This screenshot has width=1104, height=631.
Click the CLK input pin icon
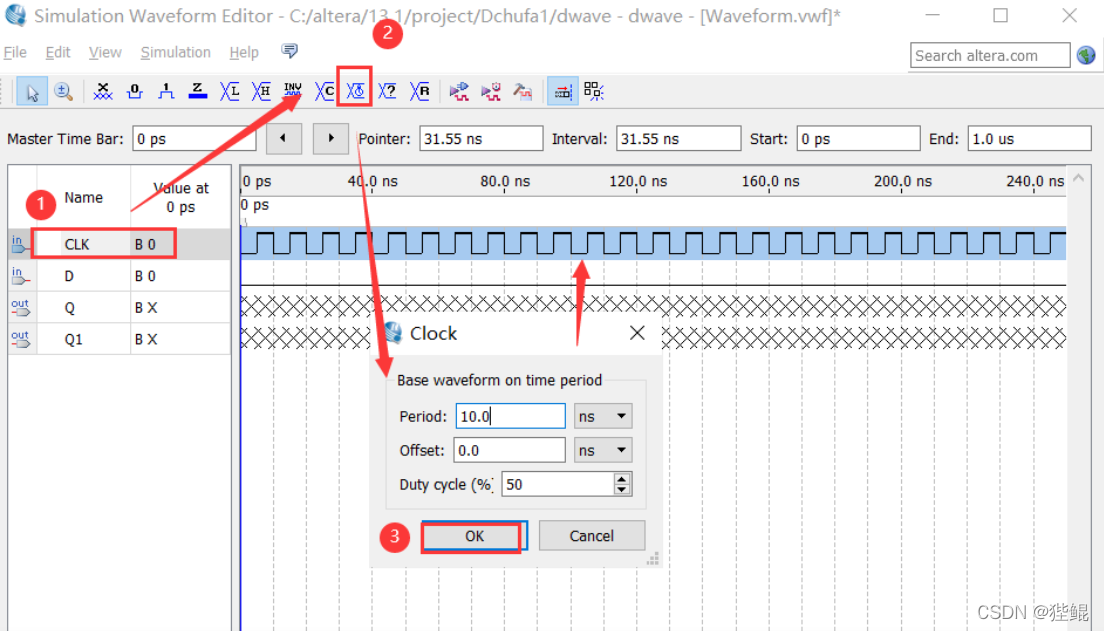click(21, 244)
